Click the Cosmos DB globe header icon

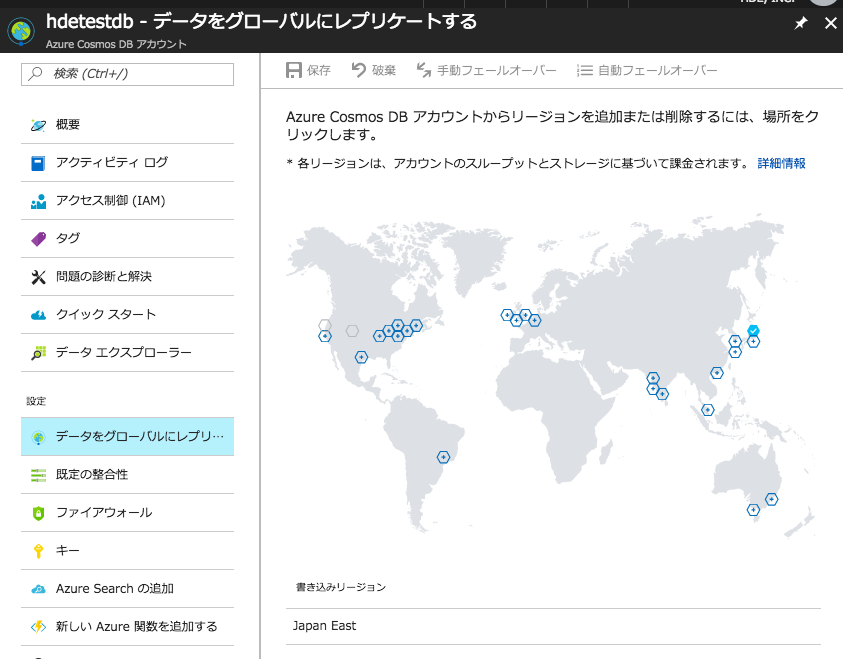pos(21,31)
